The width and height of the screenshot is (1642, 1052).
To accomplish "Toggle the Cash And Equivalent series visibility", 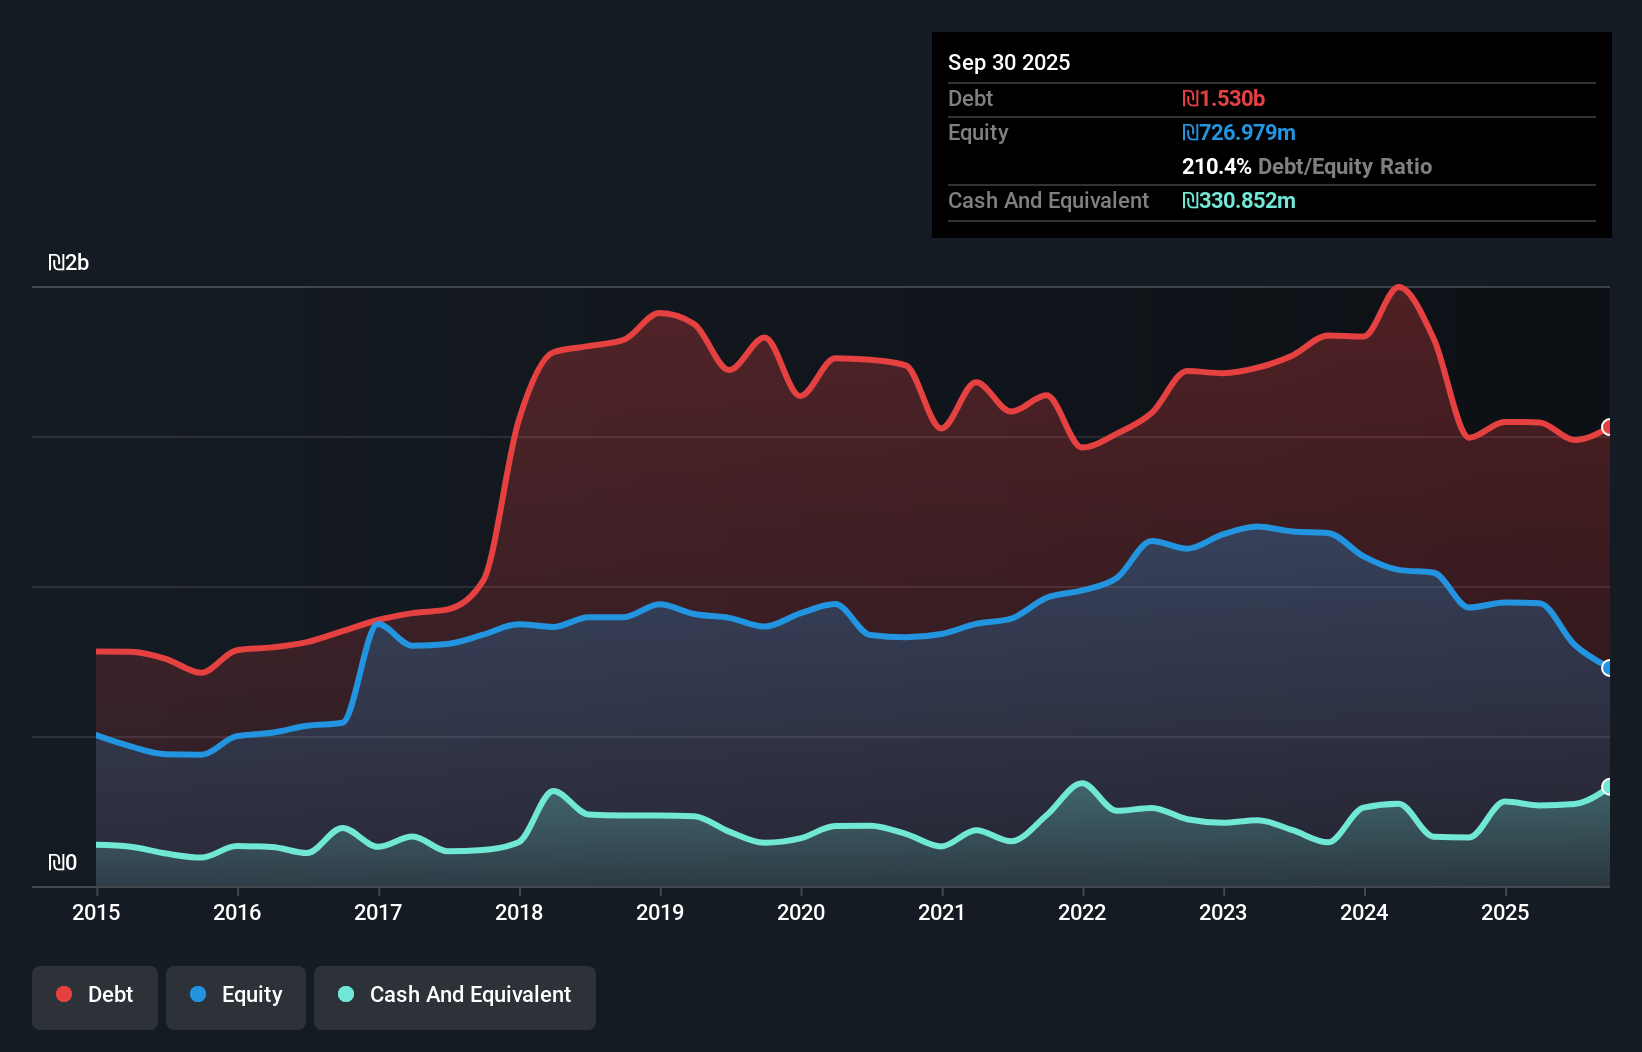I will [455, 995].
